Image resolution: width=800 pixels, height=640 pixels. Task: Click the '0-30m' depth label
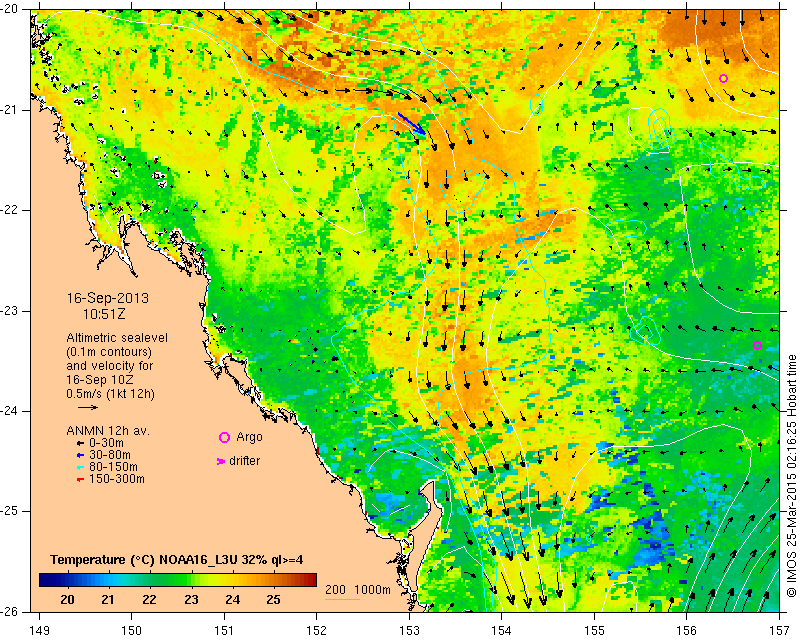pos(106,443)
